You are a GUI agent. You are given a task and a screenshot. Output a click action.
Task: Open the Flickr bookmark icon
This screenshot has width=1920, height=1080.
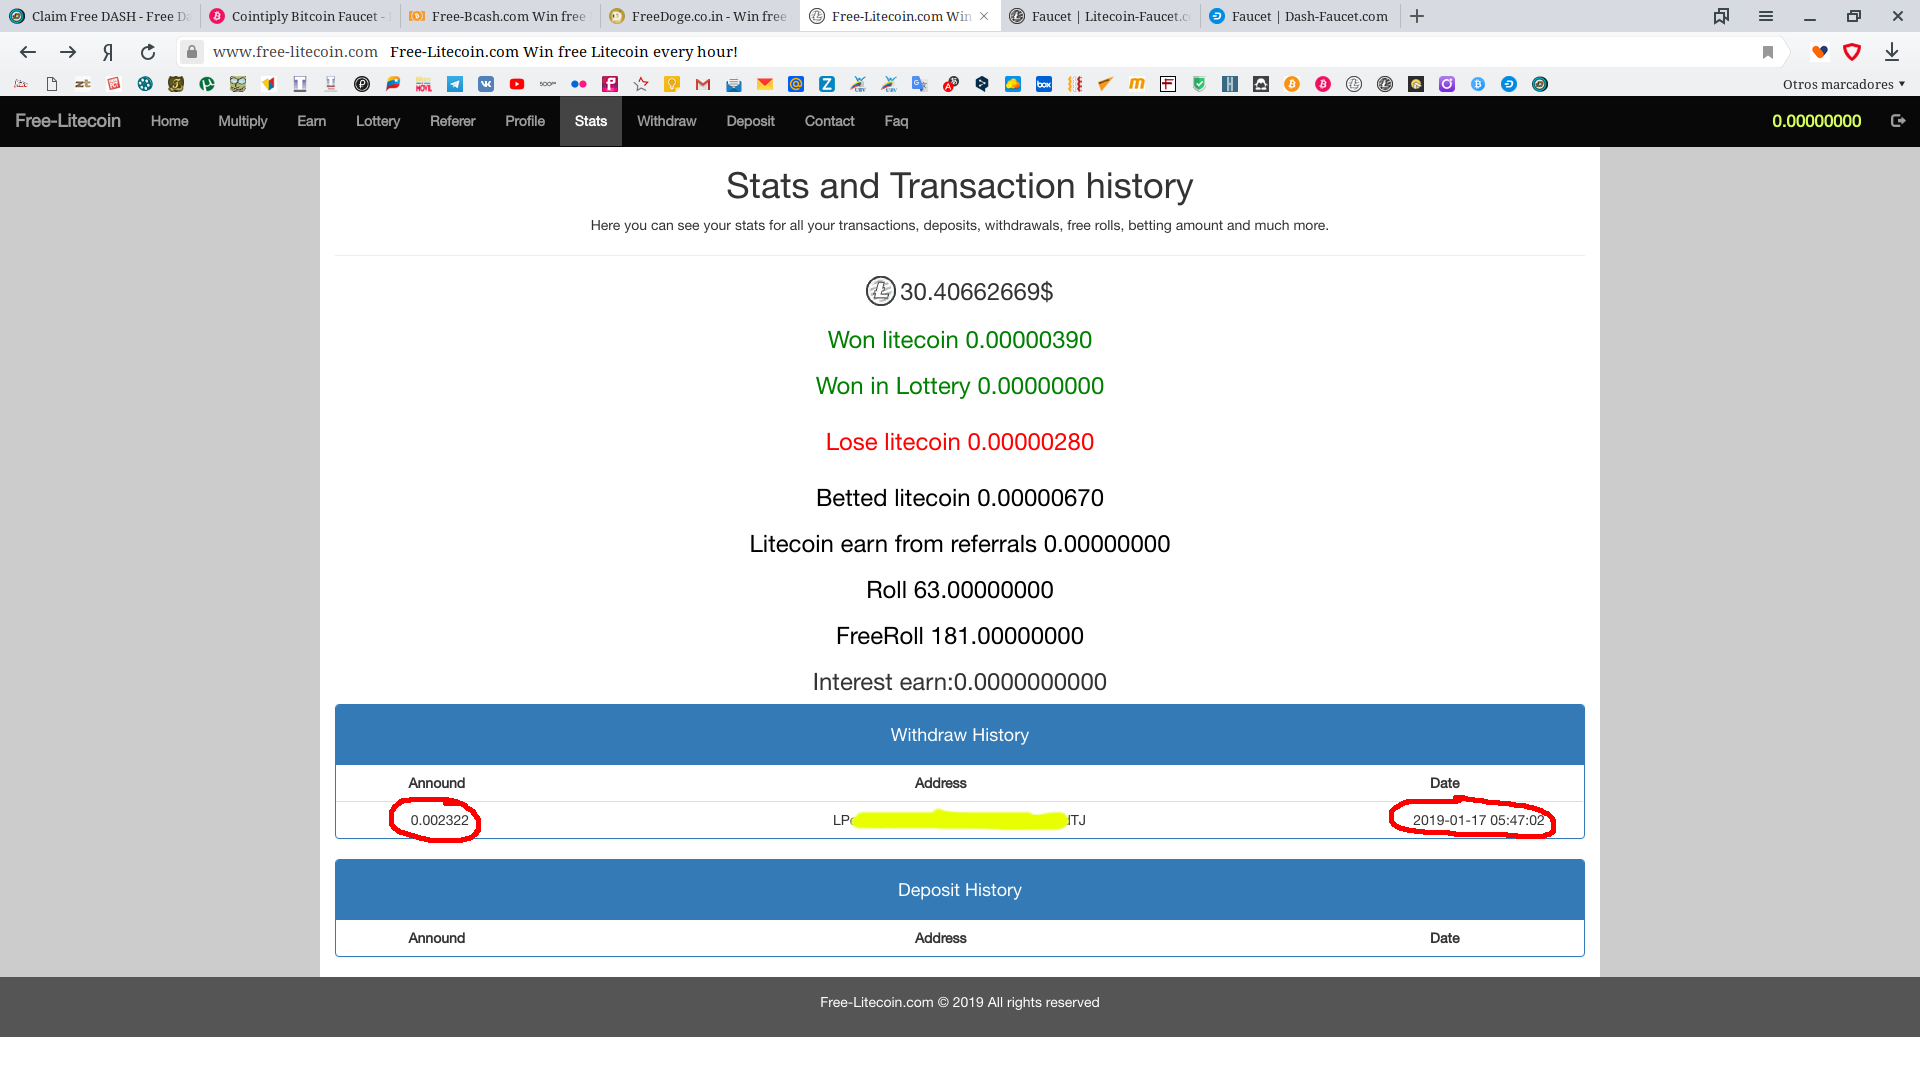579,84
